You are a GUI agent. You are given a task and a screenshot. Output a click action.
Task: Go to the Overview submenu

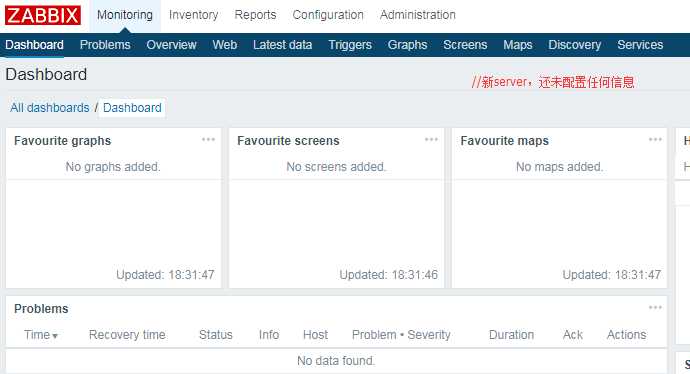[x=171, y=45]
